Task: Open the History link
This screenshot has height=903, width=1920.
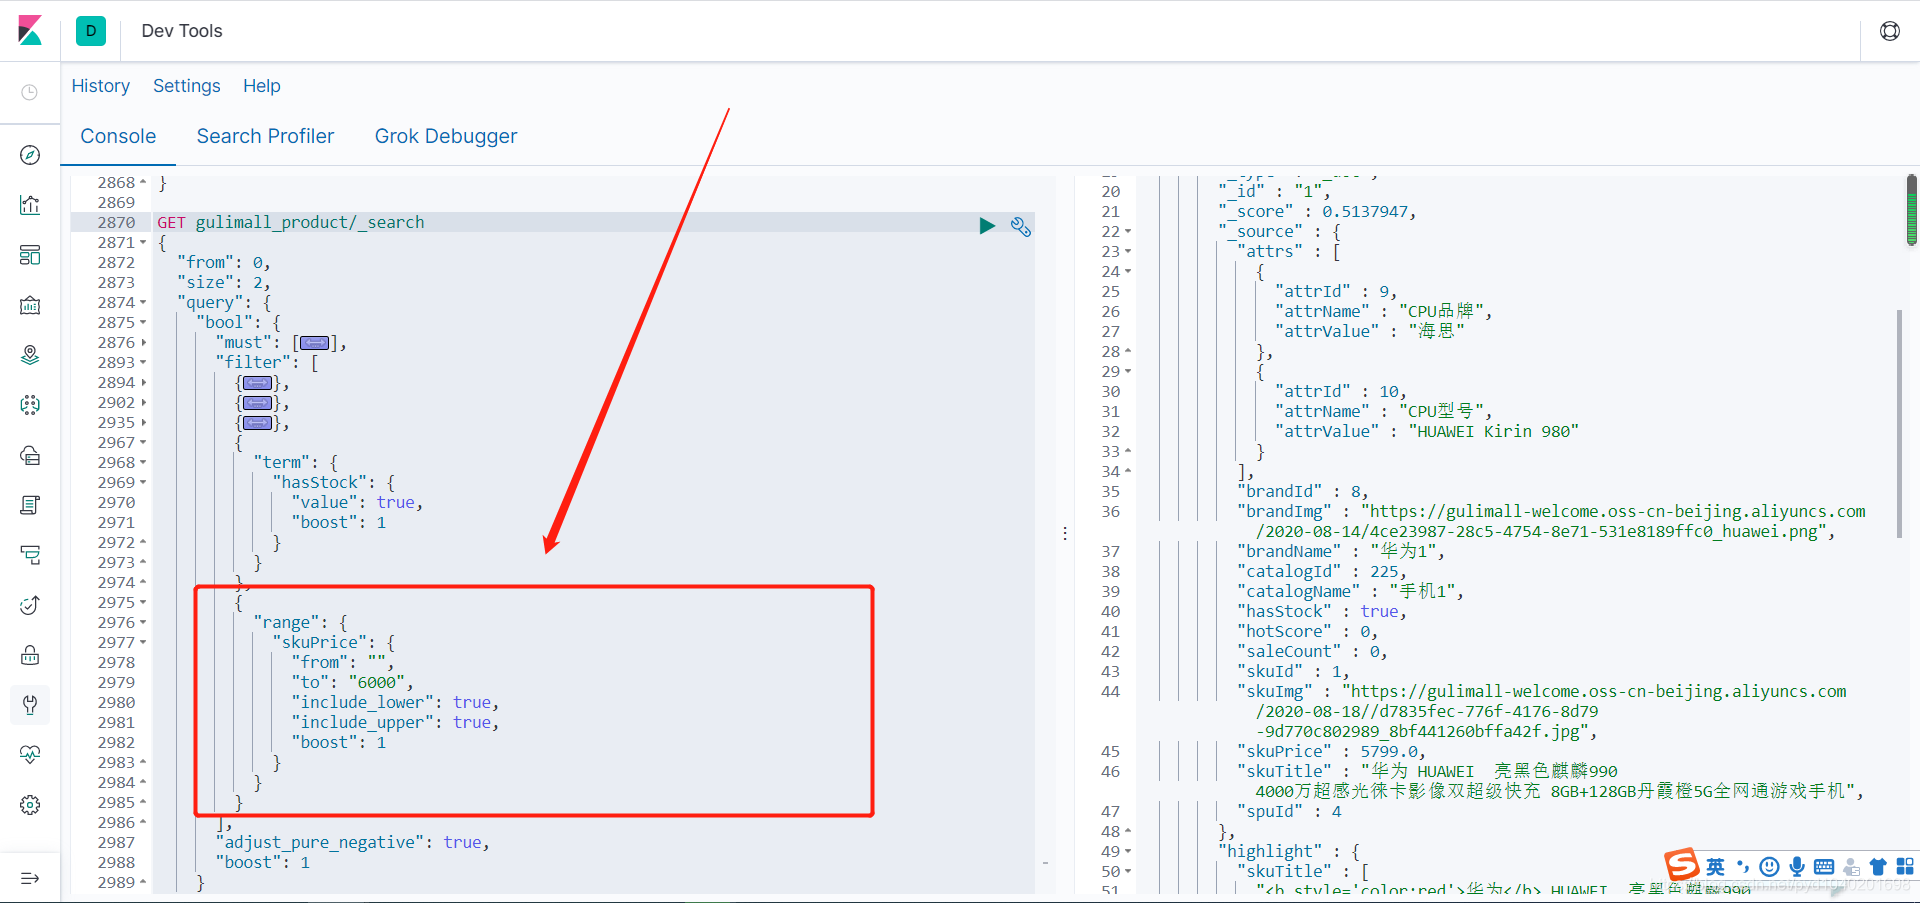Action: (x=100, y=86)
